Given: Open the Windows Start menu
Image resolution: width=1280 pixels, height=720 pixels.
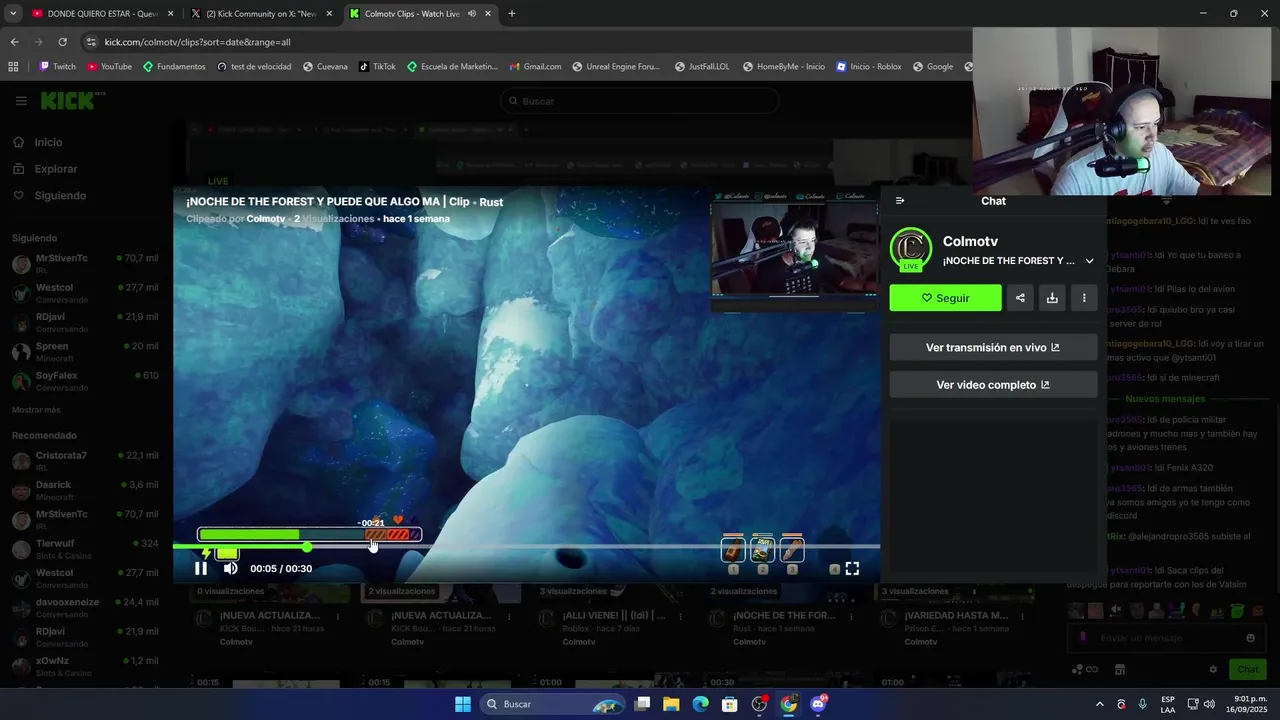Looking at the screenshot, I should [x=463, y=704].
